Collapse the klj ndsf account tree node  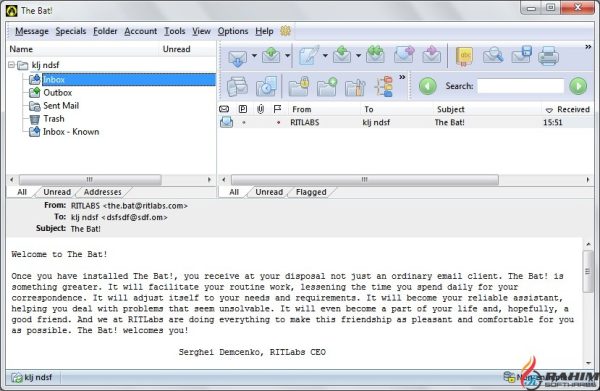pyautogui.click(x=11, y=65)
